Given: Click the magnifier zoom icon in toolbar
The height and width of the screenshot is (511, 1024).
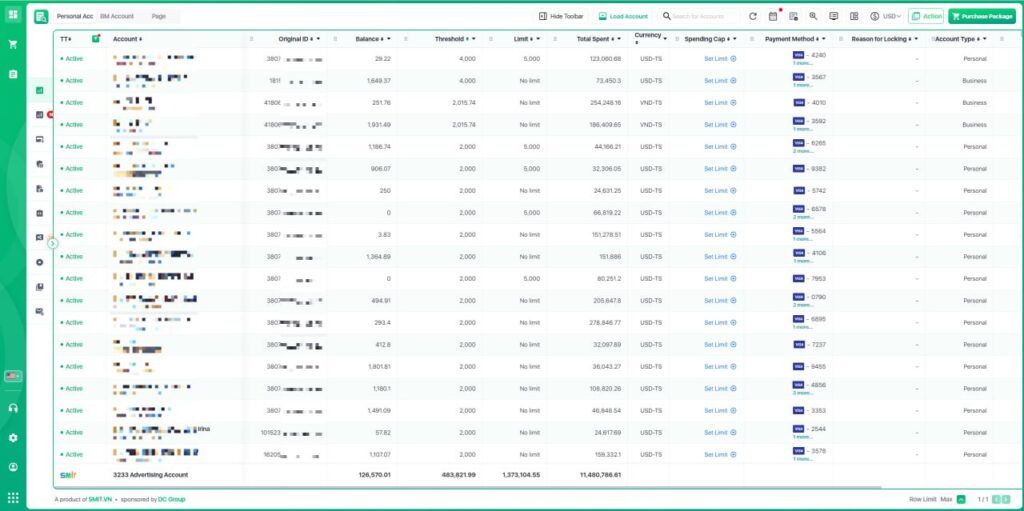Looking at the screenshot, I should (813, 16).
